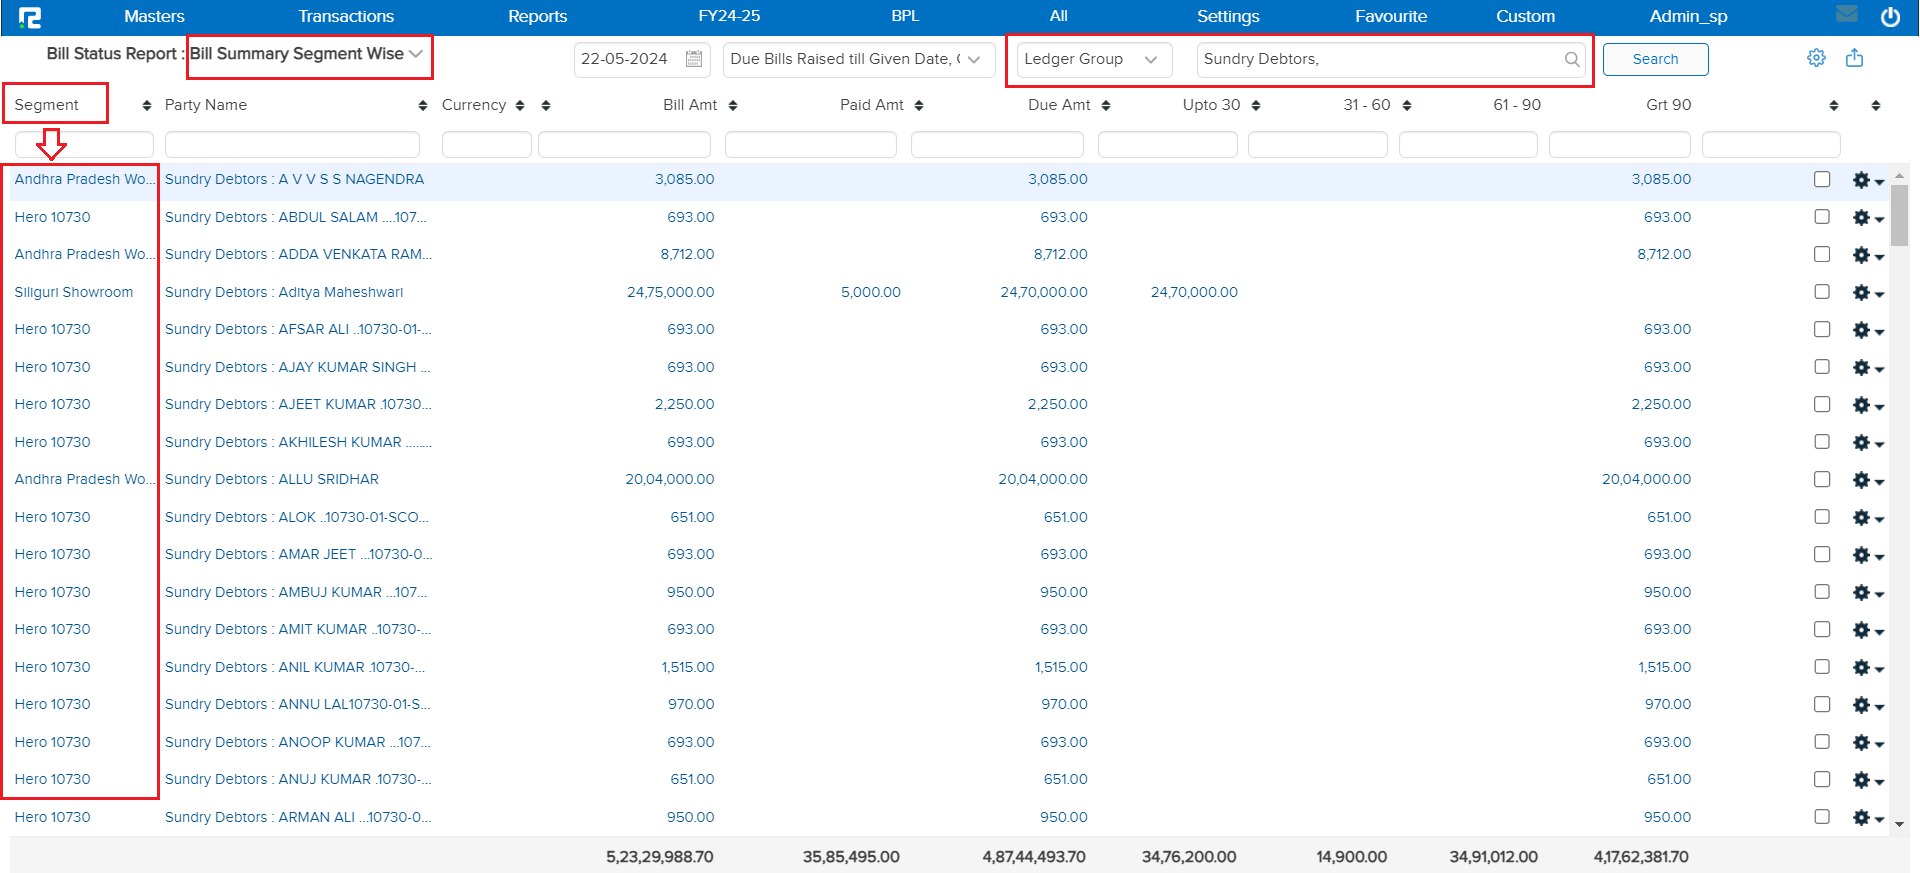The image size is (1920, 873).
Task: Click the search magnifier in ledger field
Action: (x=1572, y=59)
